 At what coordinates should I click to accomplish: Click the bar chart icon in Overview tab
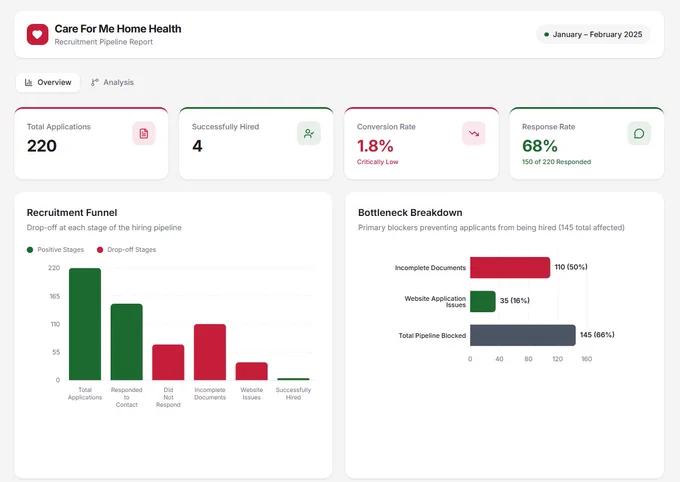point(29,82)
